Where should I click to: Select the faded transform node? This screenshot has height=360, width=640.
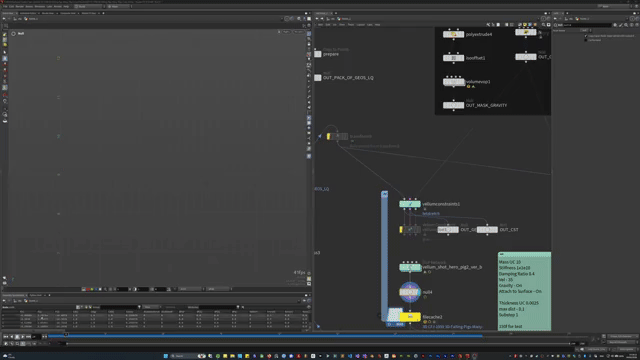click(337, 136)
